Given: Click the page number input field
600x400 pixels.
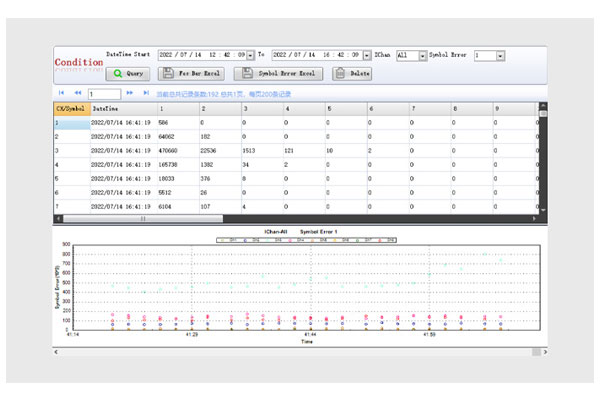Looking at the screenshot, I should coord(104,94).
